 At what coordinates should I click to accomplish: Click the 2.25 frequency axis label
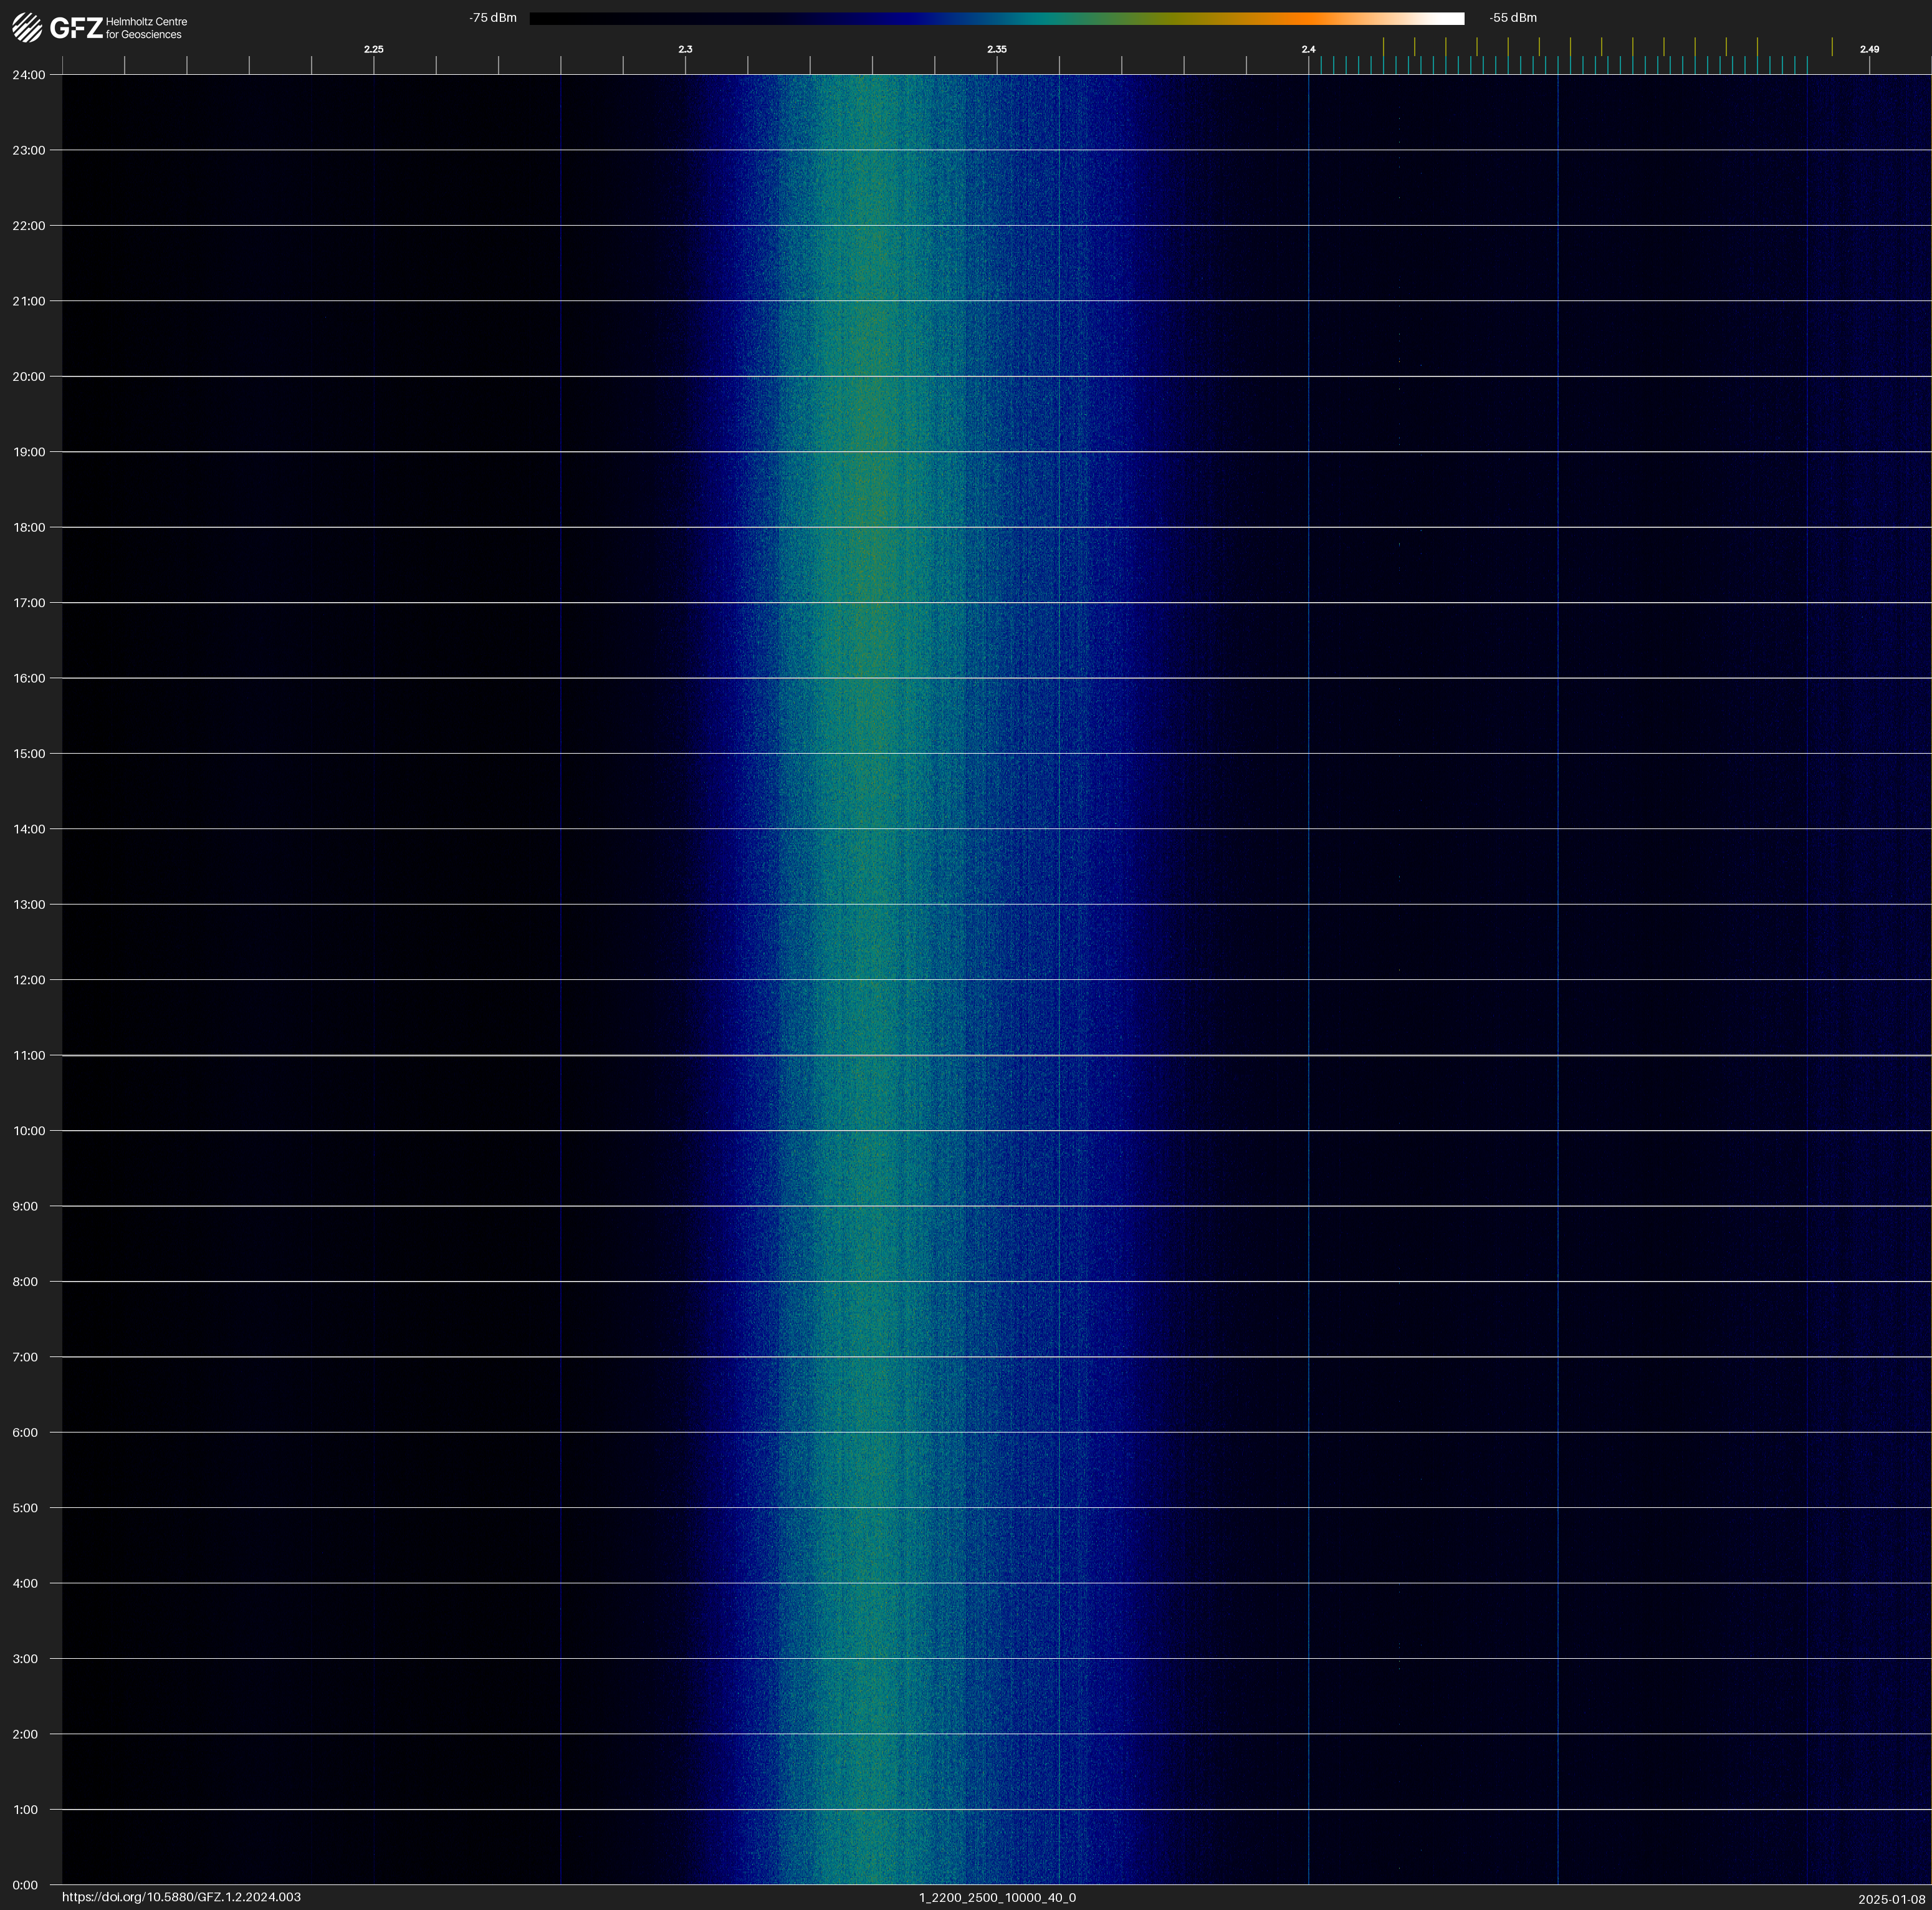click(373, 49)
